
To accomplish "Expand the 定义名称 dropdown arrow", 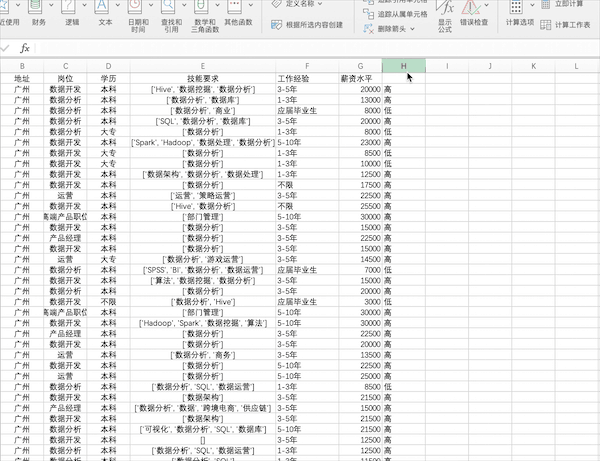I will pos(320,4).
